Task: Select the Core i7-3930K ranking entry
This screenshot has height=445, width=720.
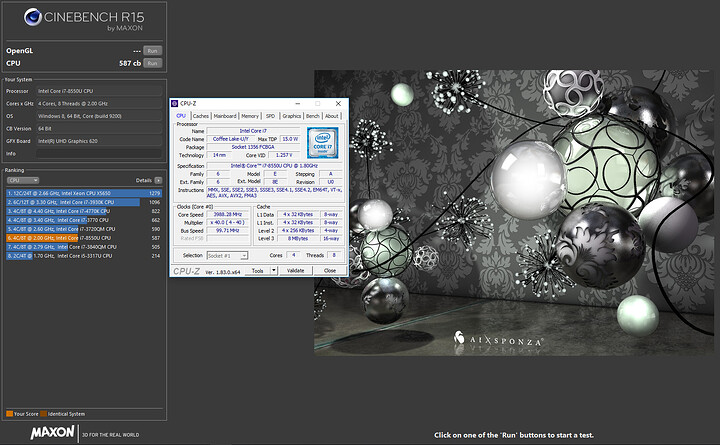Action: click(x=84, y=202)
